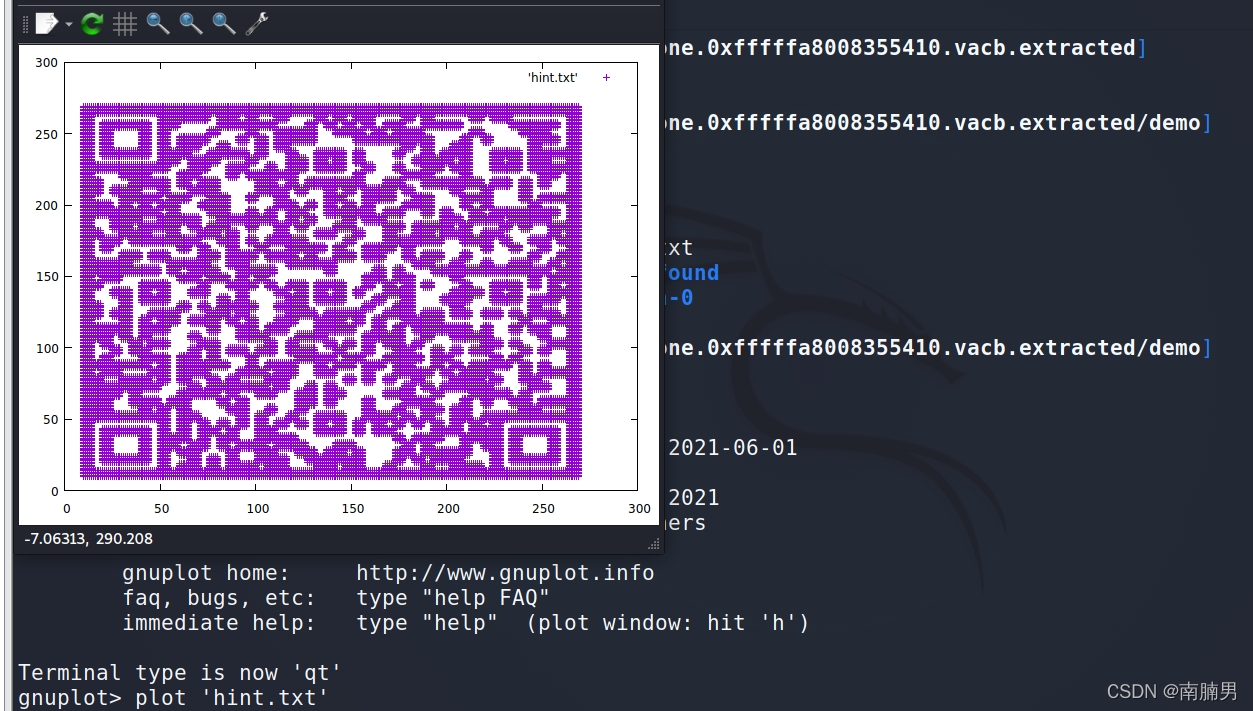Image resolution: width=1253 pixels, height=711 pixels.
Task: Click the 'gnuplot home:' terminal label
Action: pos(206,573)
